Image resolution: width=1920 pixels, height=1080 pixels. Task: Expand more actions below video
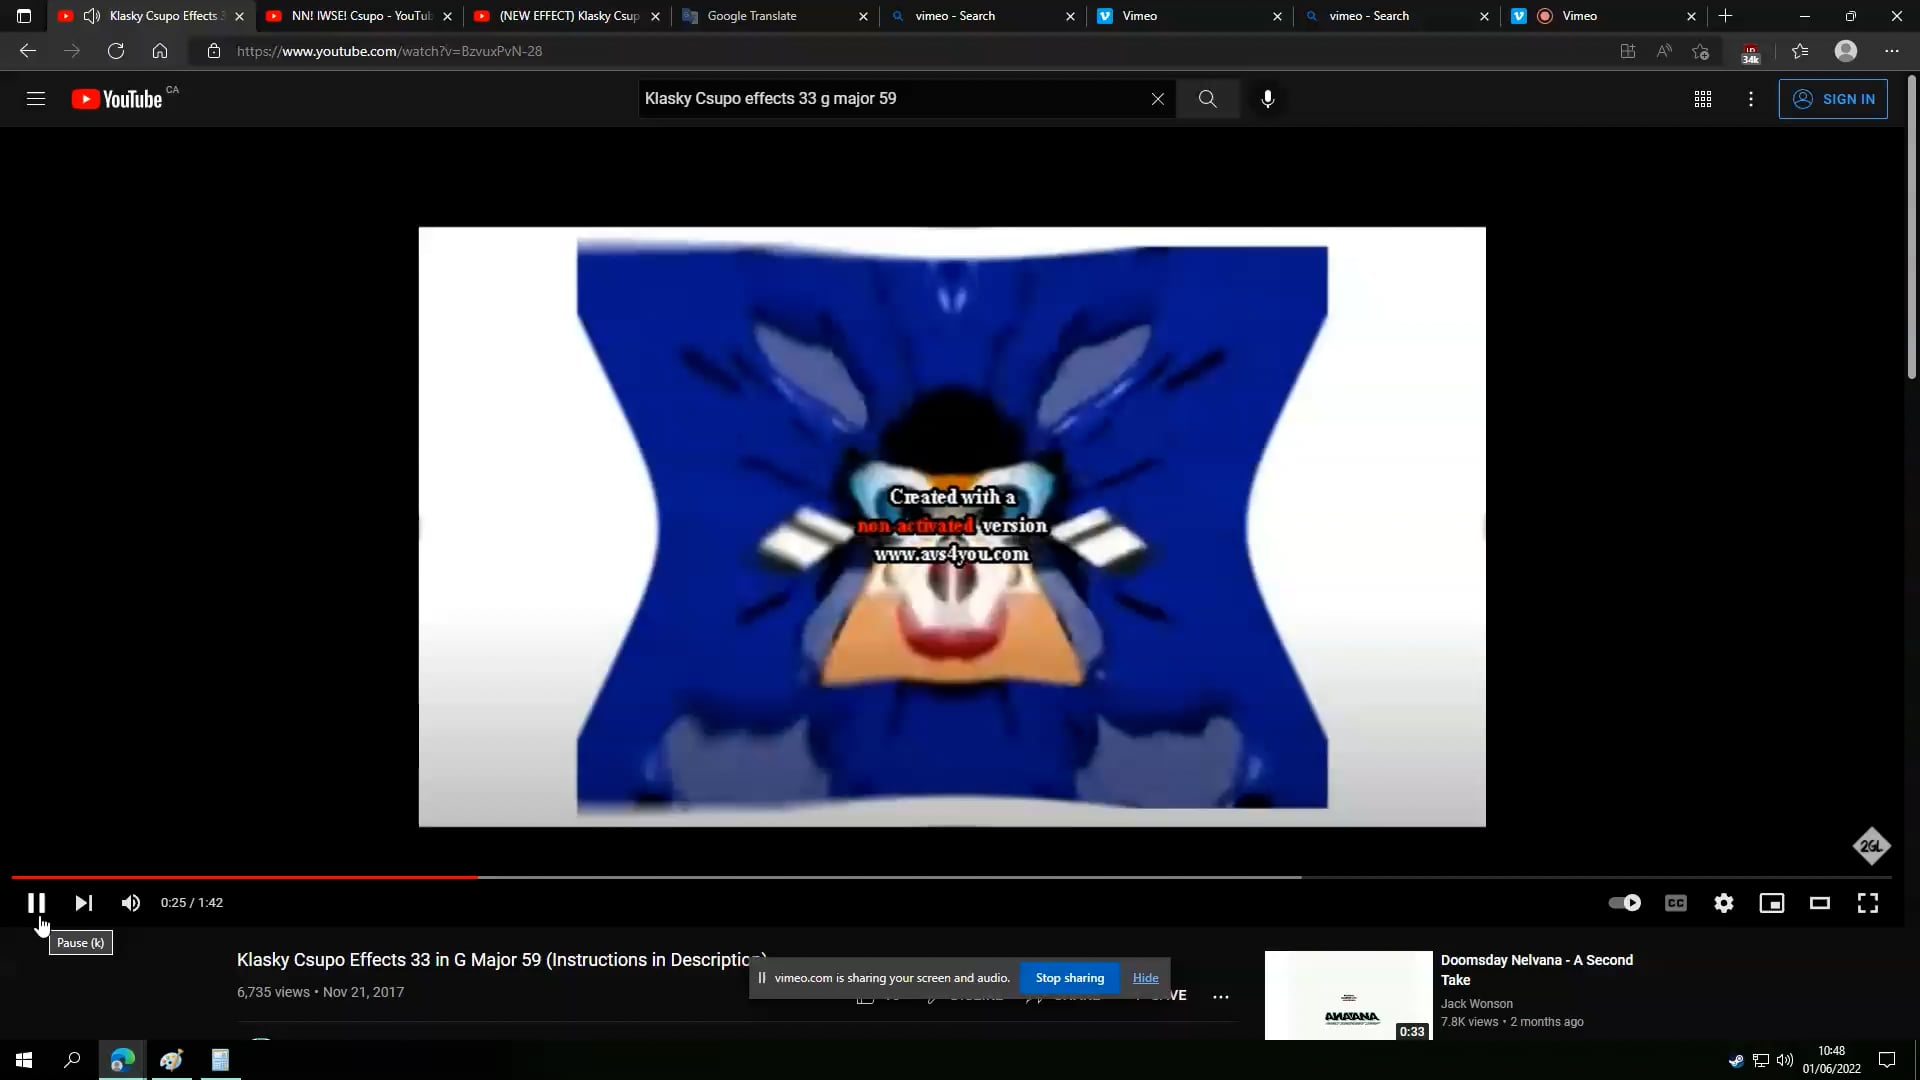[1221, 996]
